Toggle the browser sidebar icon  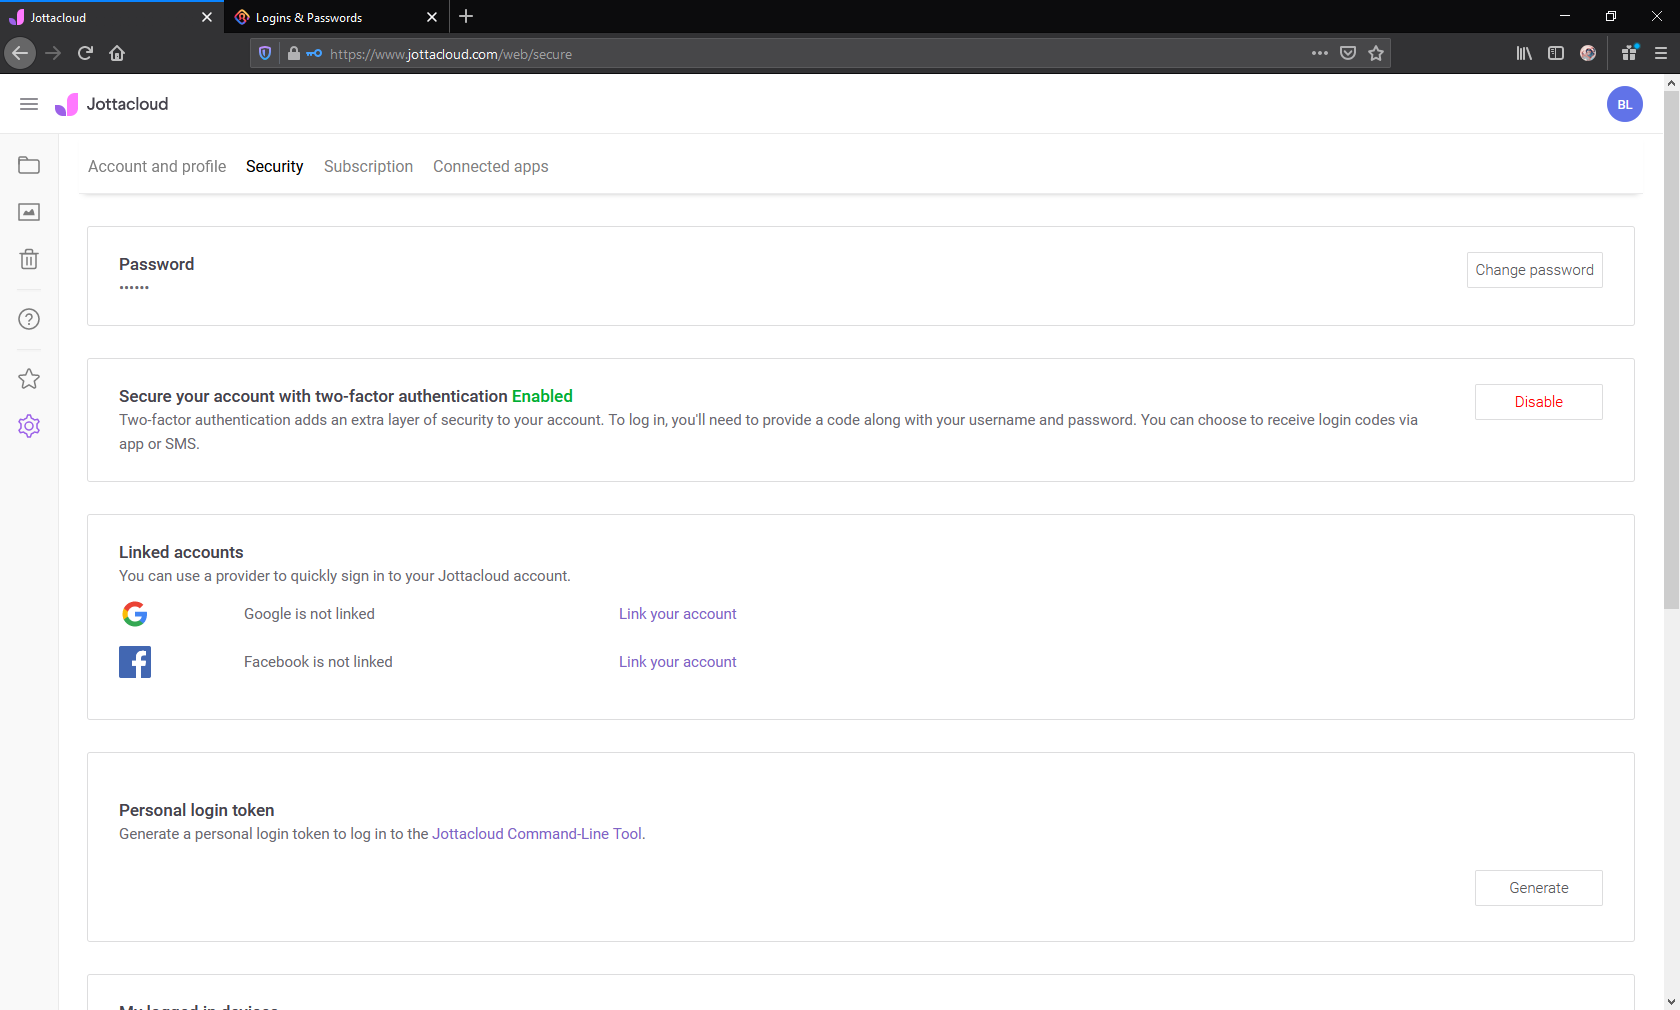(1556, 53)
